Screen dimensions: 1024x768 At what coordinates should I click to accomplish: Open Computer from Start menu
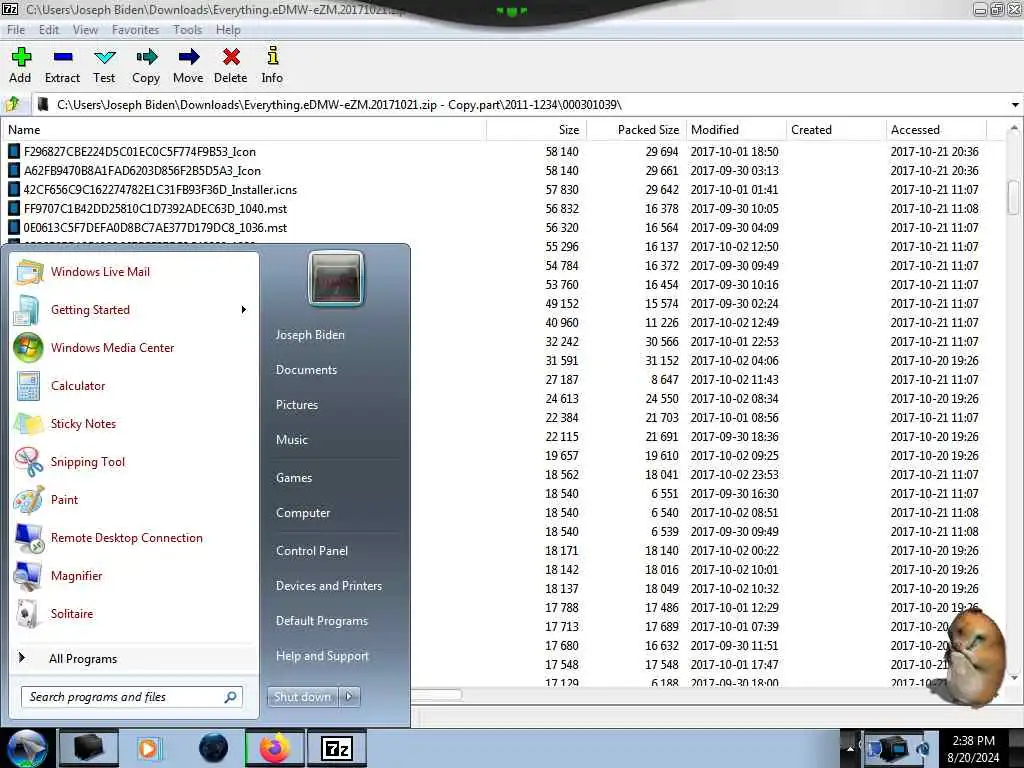(303, 513)
